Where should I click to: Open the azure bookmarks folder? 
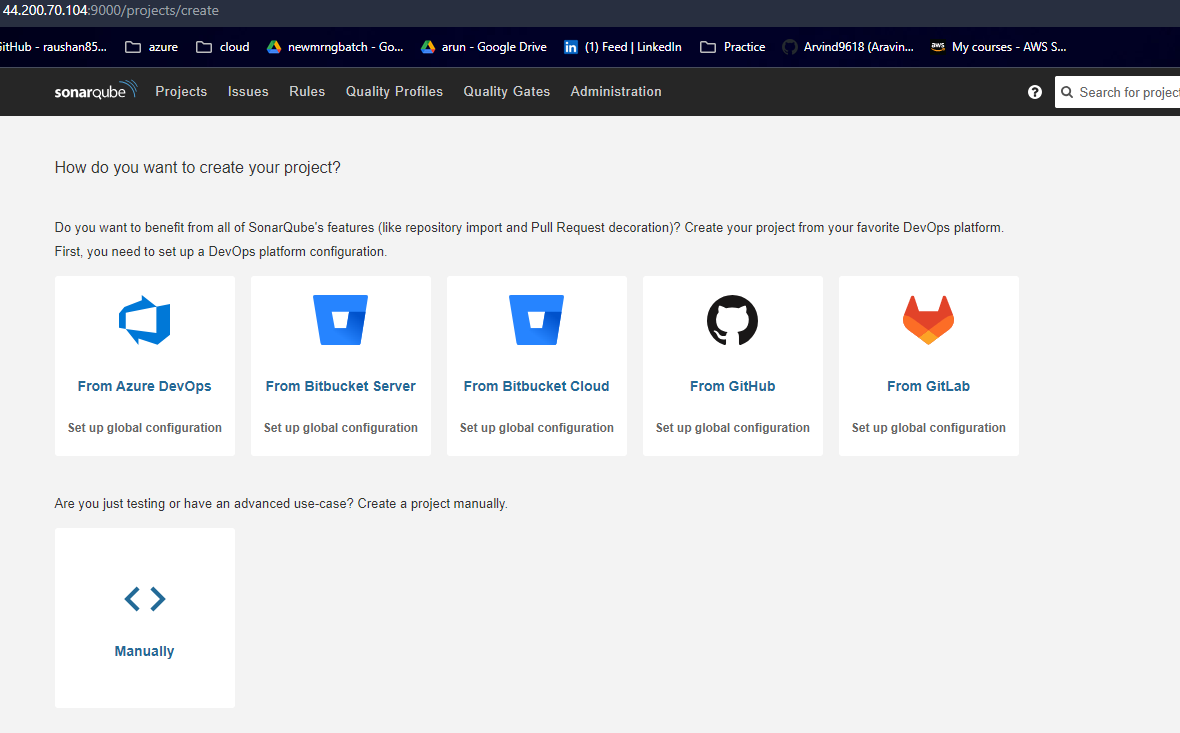click(151, 47)
